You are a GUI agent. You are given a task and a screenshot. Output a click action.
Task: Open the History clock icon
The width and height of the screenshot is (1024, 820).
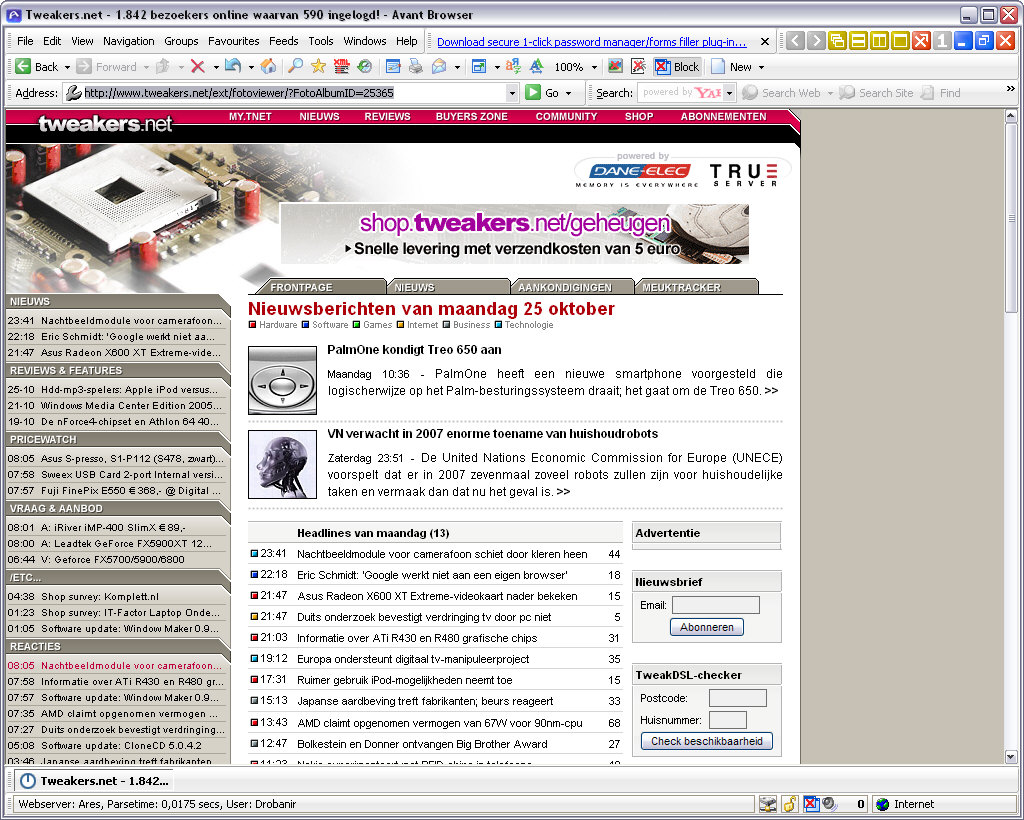tap(364, 67)
